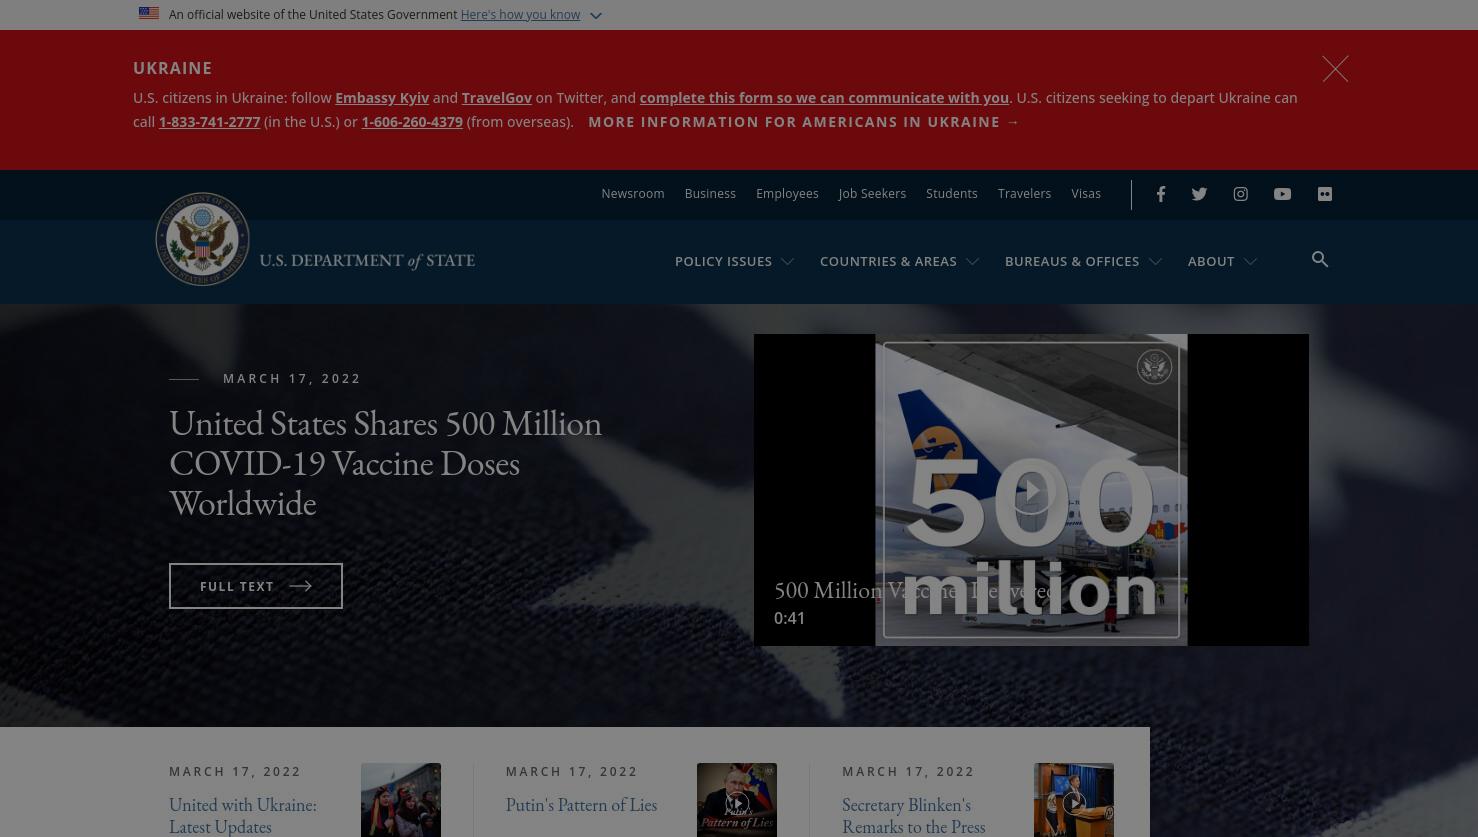Image resolution: width=1478 pixels, height=837 pixels.
Task: Open the Flickr icon in header
Action: point(1325,194)
